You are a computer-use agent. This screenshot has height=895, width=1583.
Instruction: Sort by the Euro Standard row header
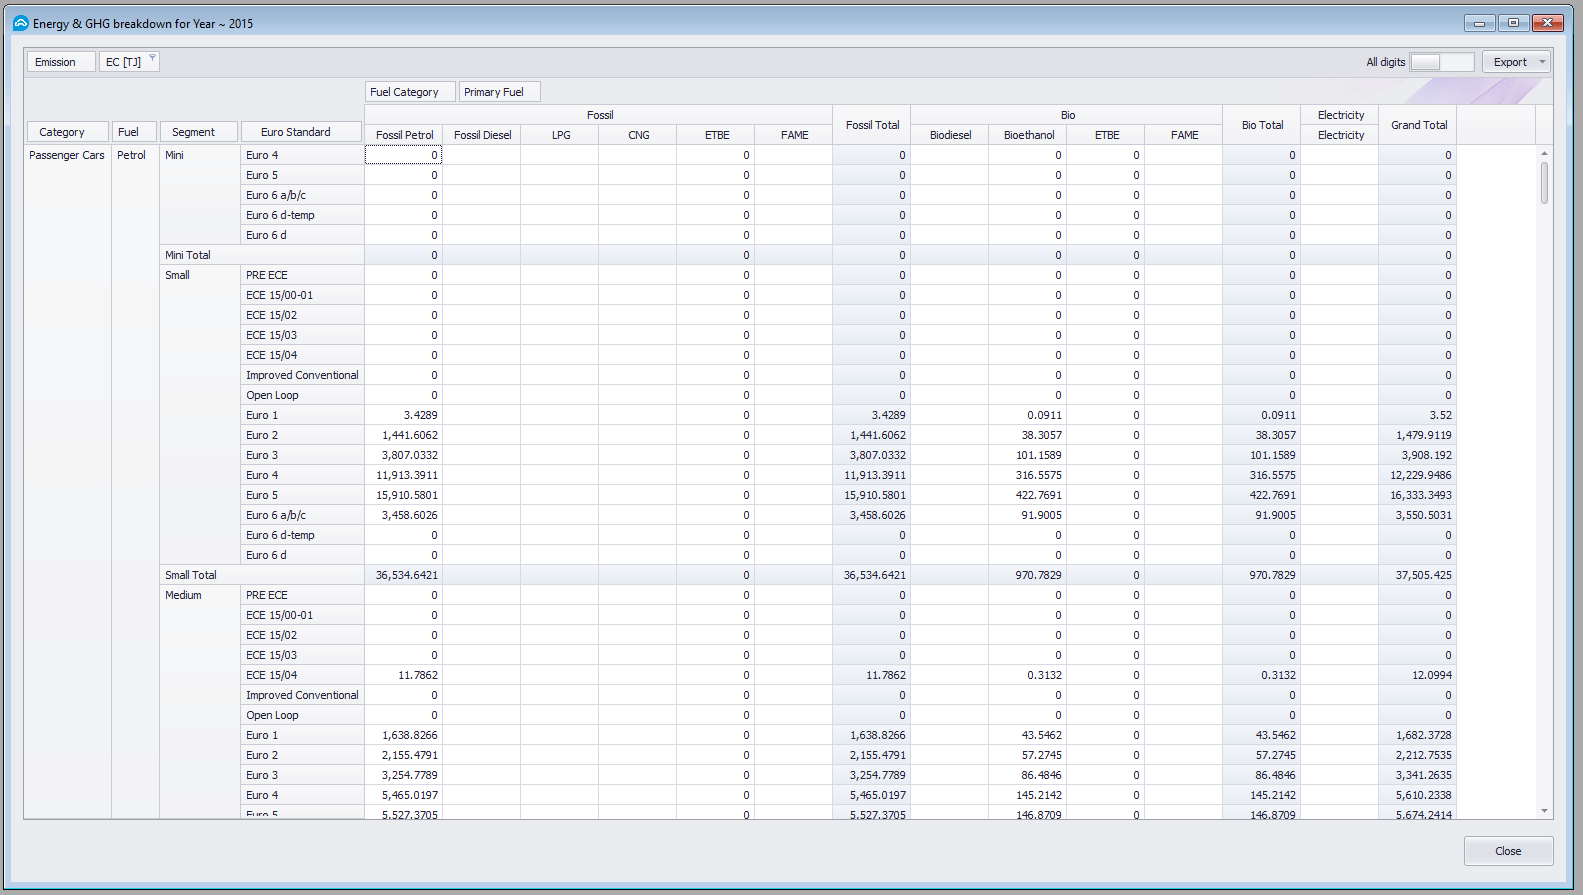click(300, 132)
